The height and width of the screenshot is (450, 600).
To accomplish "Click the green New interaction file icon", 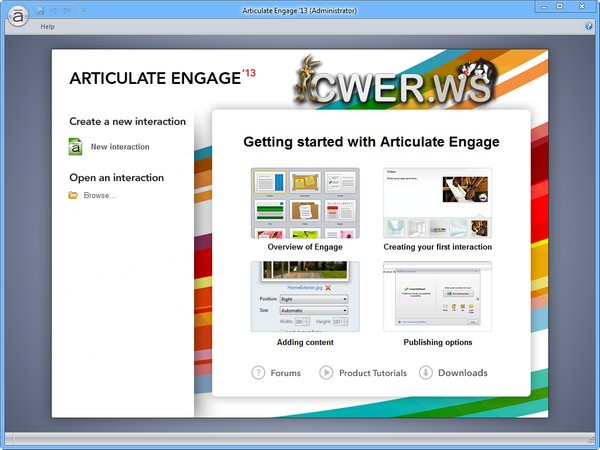I will pyautogui.click(x=75, y=147).
